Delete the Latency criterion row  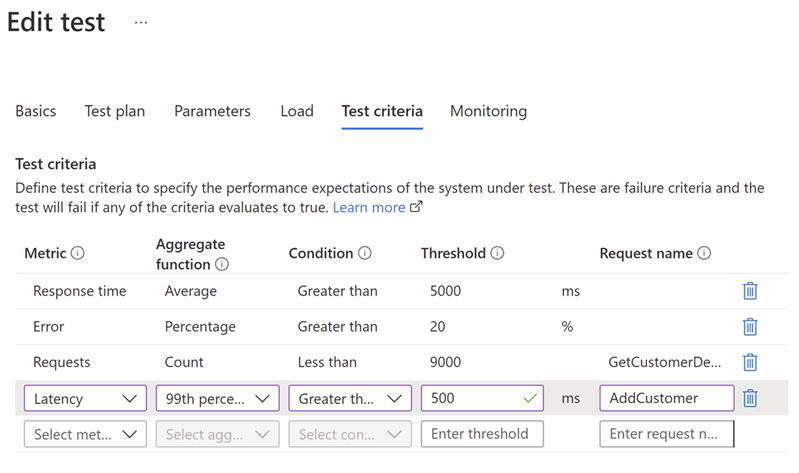point(750,398)
